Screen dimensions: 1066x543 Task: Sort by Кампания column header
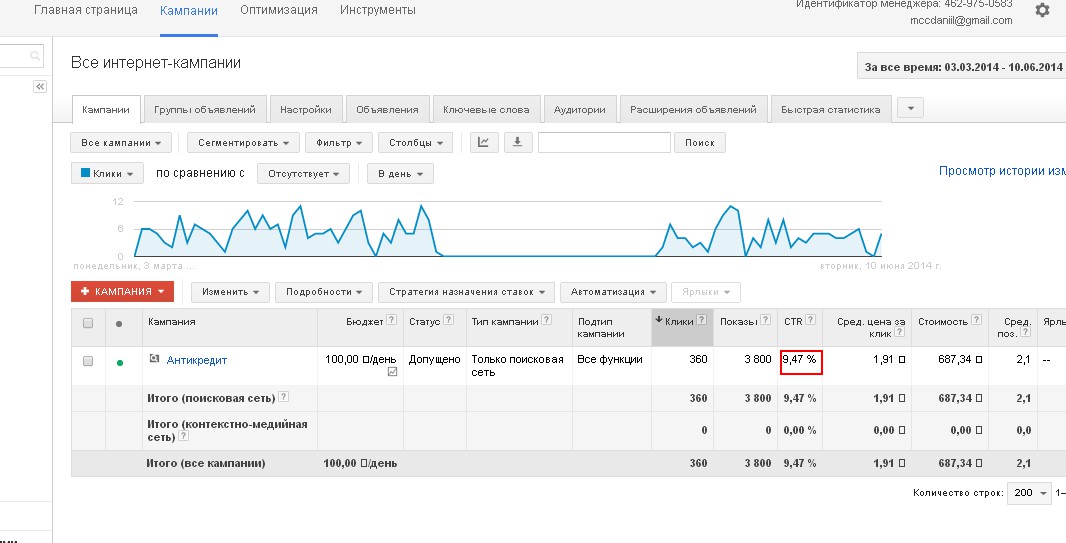172,321
